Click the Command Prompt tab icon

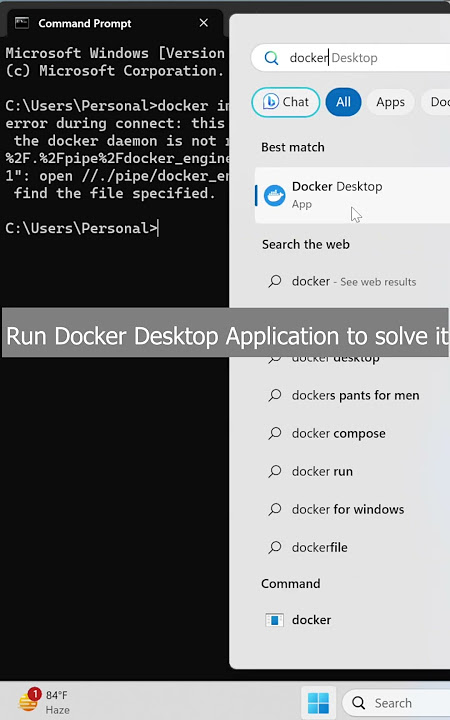click(x=22, y=23)
